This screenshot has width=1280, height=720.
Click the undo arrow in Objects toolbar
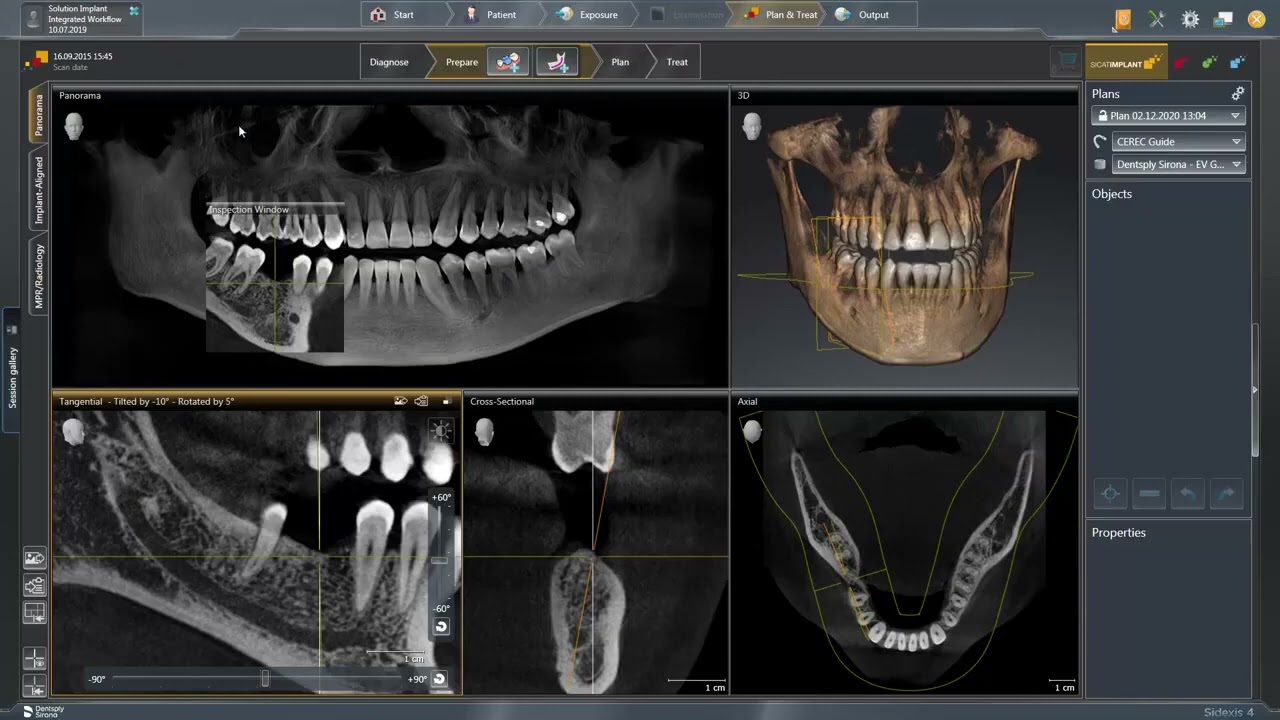pyautogui.click(x=1188, y=494)
